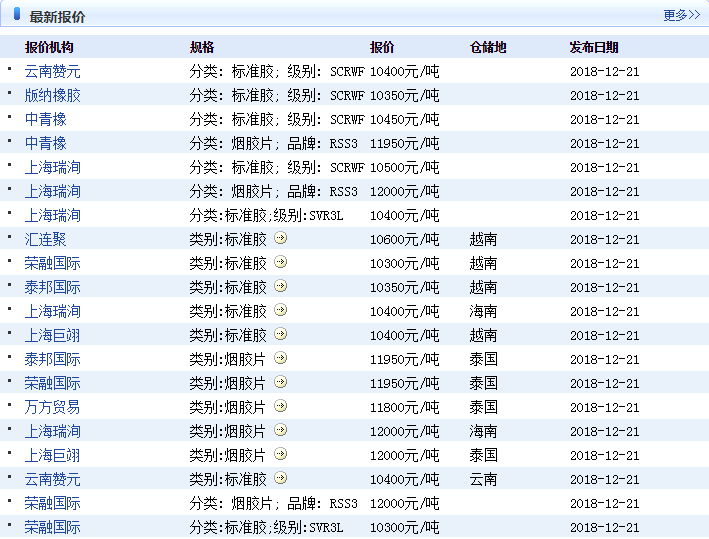Open 荣融国际 link with SVR3L grade
The width and height of the screenshot is (709, 539).
click(x=52, y=527)
